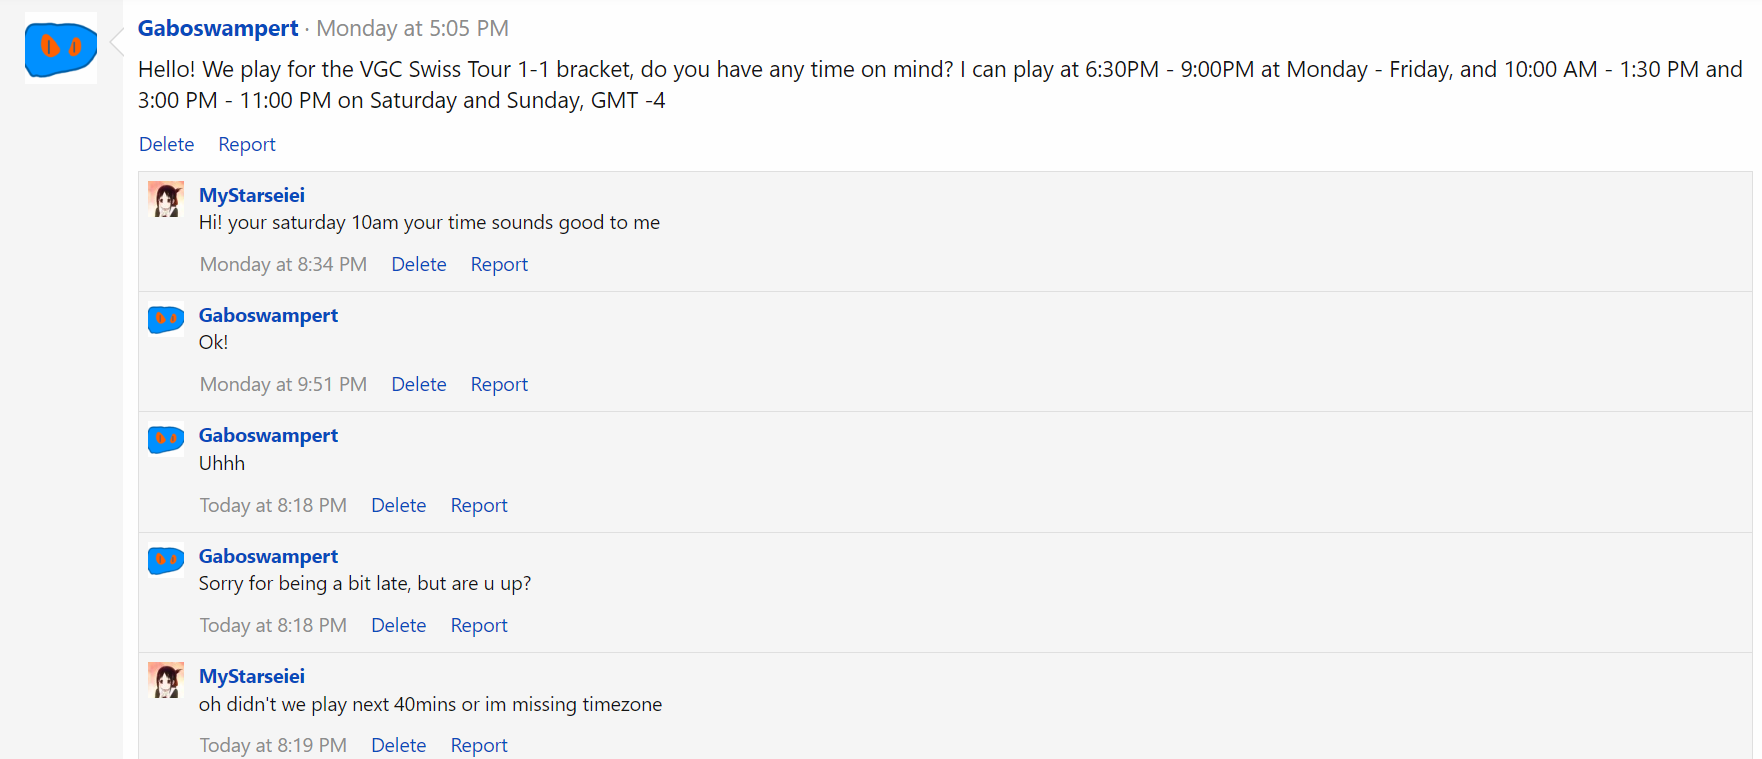Open Gaboswampert's profile from the main post heading
The height and width of the screenshot is (759, 1762).
point(218,28)
